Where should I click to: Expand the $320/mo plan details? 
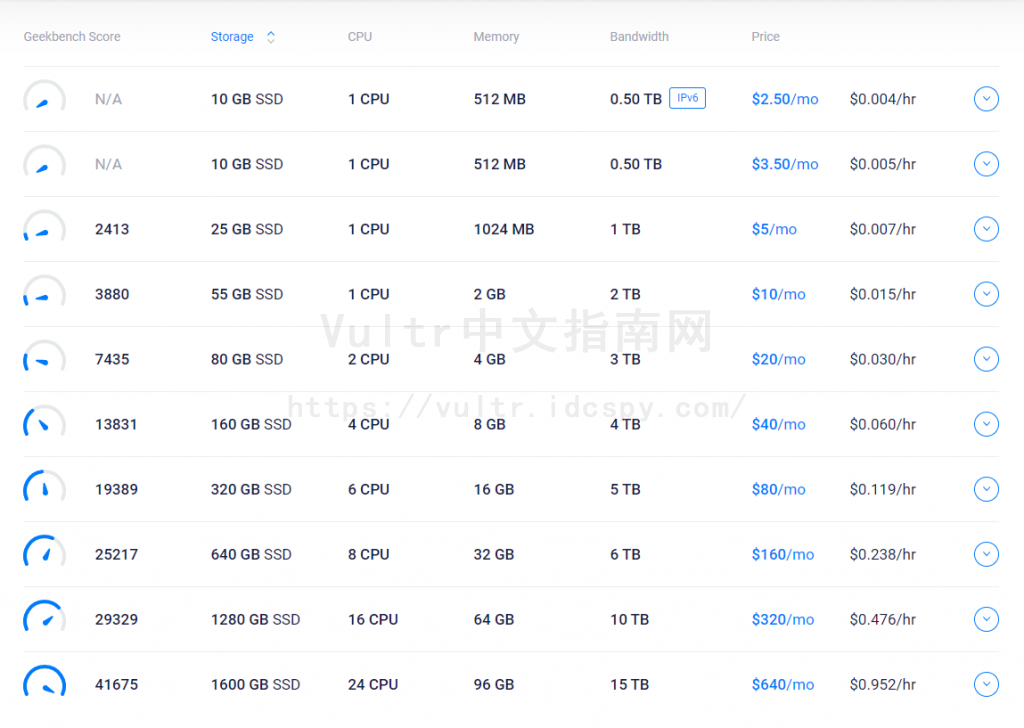click(x=986, y=619)
